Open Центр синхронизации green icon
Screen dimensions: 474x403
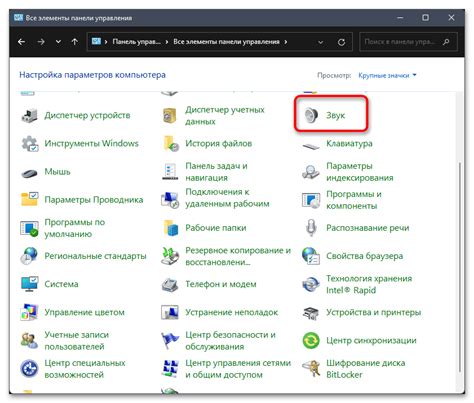311,341
